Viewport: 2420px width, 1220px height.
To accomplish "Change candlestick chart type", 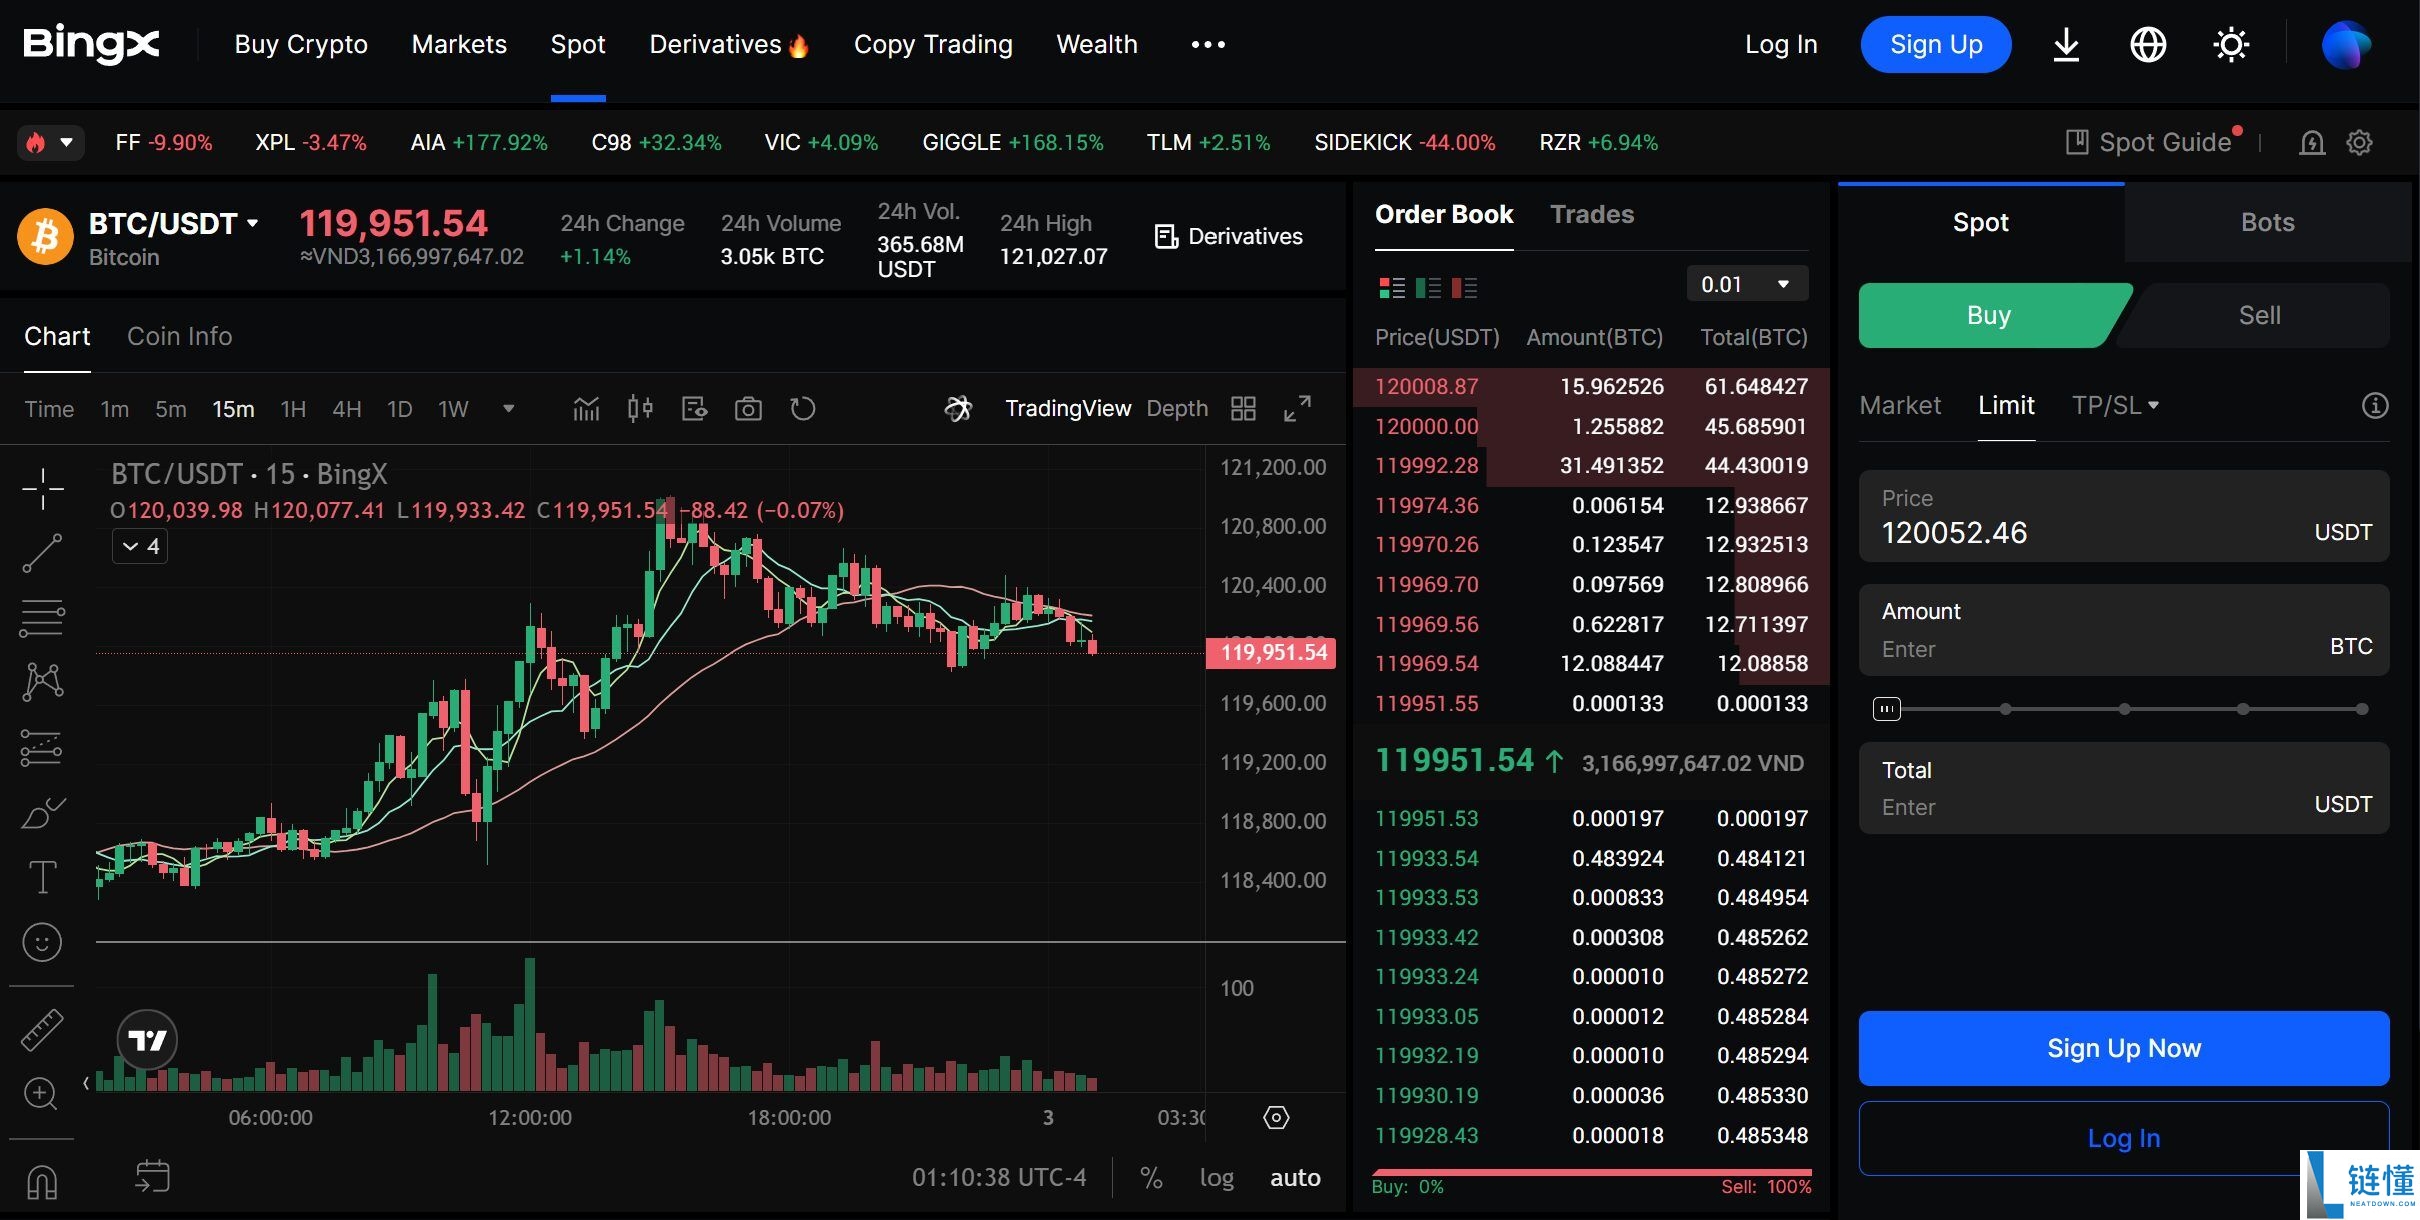I will (640, 409).
